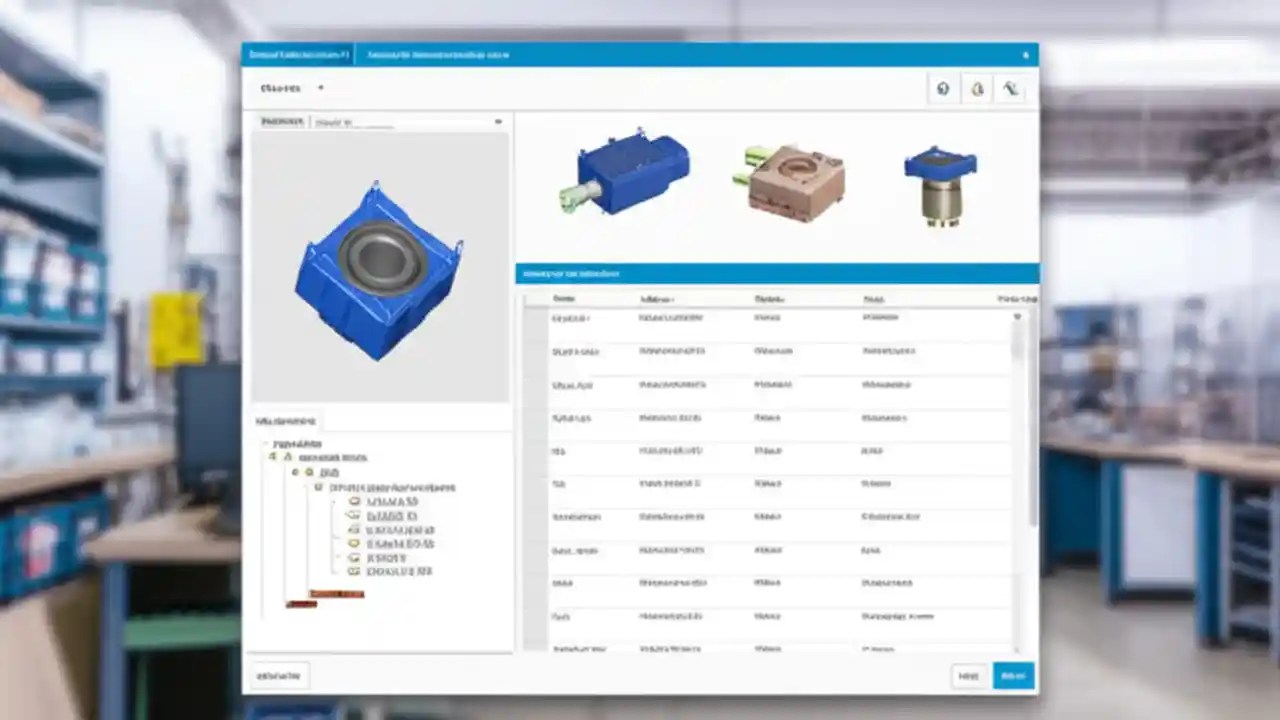Toggle visibility of the last tree leaf item

352,571
